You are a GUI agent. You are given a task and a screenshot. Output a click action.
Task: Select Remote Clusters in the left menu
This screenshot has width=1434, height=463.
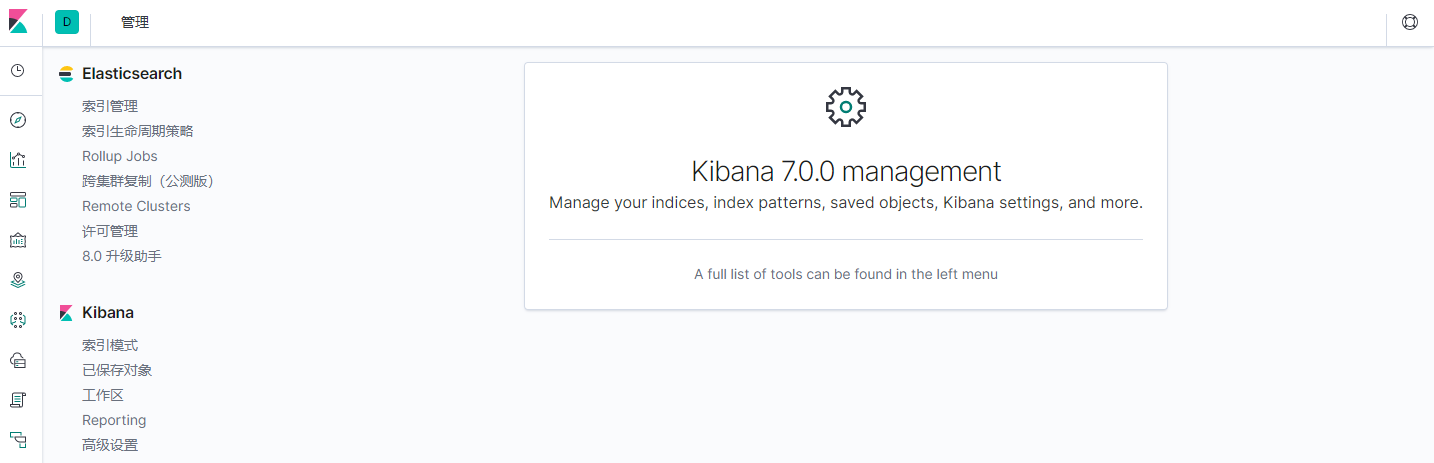tap(136, 206)
